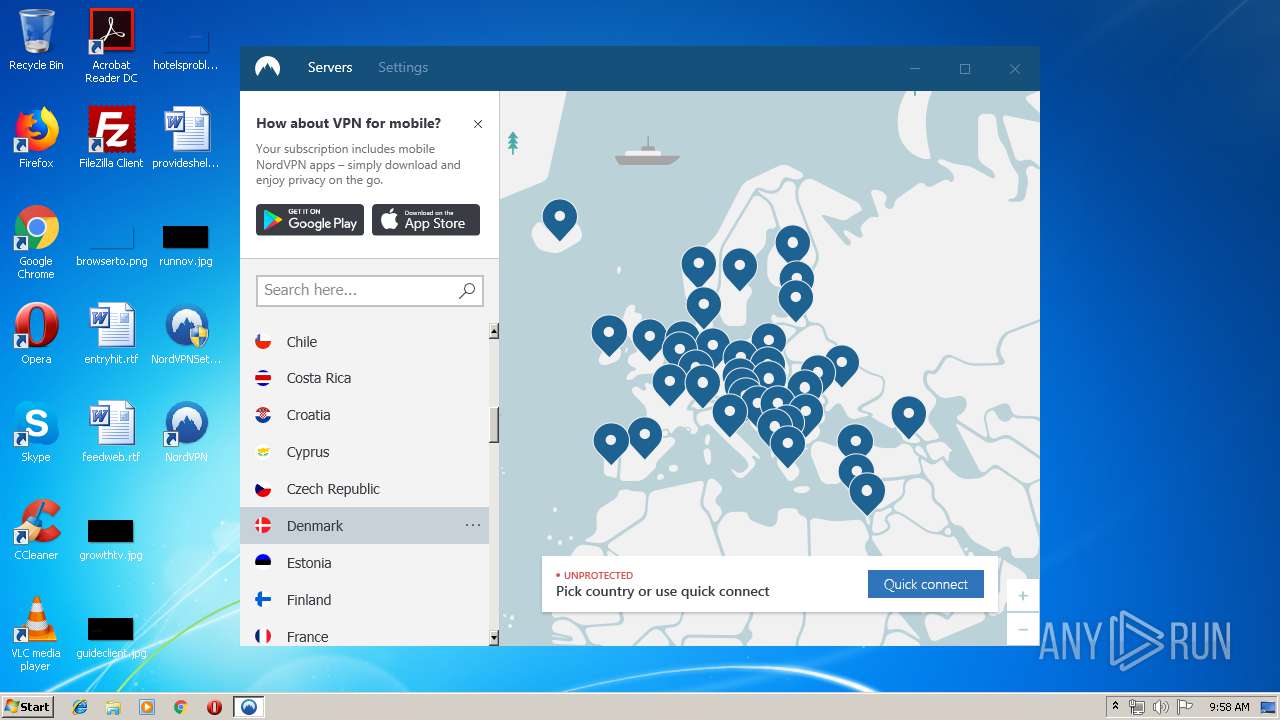Open the NordVPNSetup installer desktop icon
Screen dimensions: 1280x720
pos(186,334)
